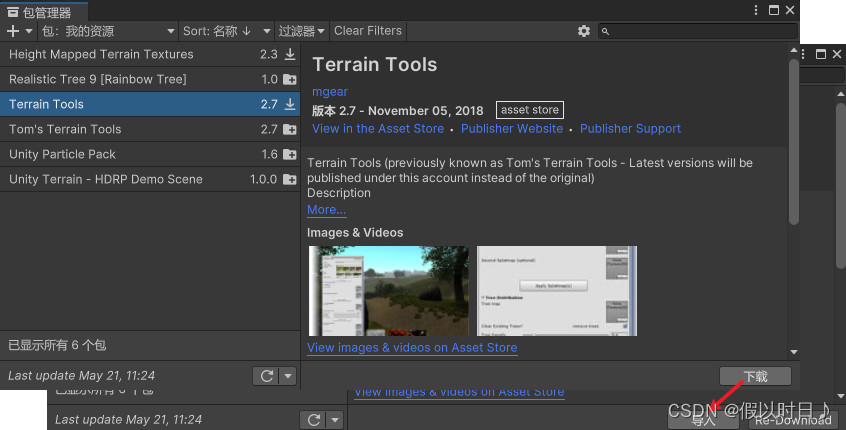Click download icon on Height Mapped Terrain Textures row

[x=290, y=54]
